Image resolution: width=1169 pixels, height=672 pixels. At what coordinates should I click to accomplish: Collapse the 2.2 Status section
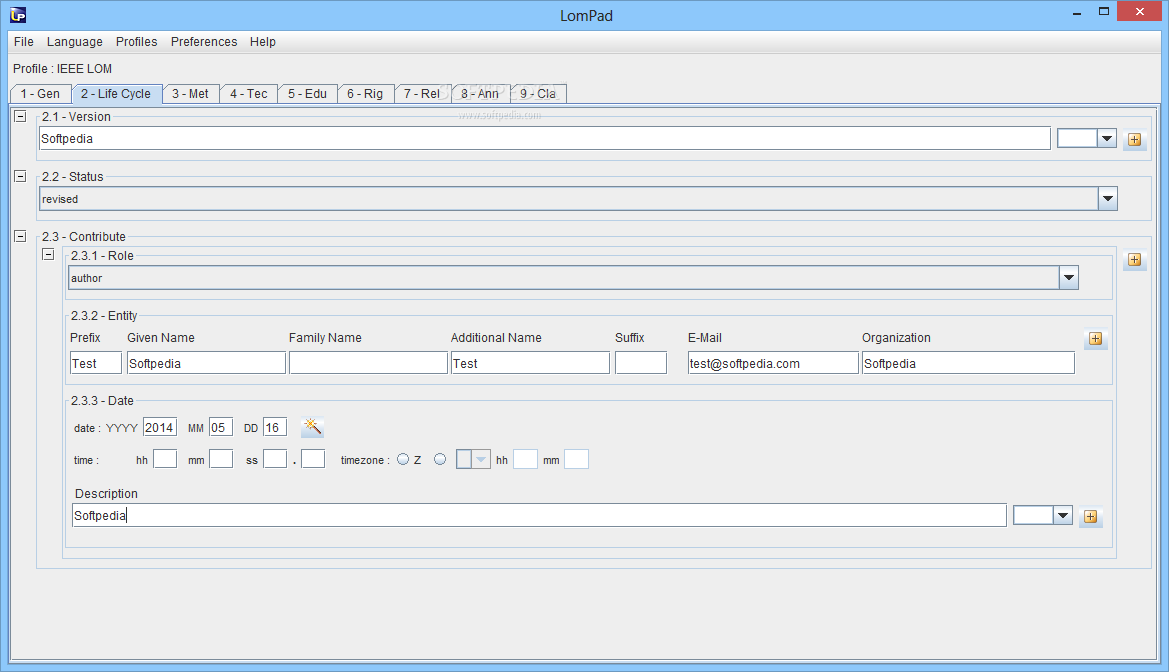point(20,176)
